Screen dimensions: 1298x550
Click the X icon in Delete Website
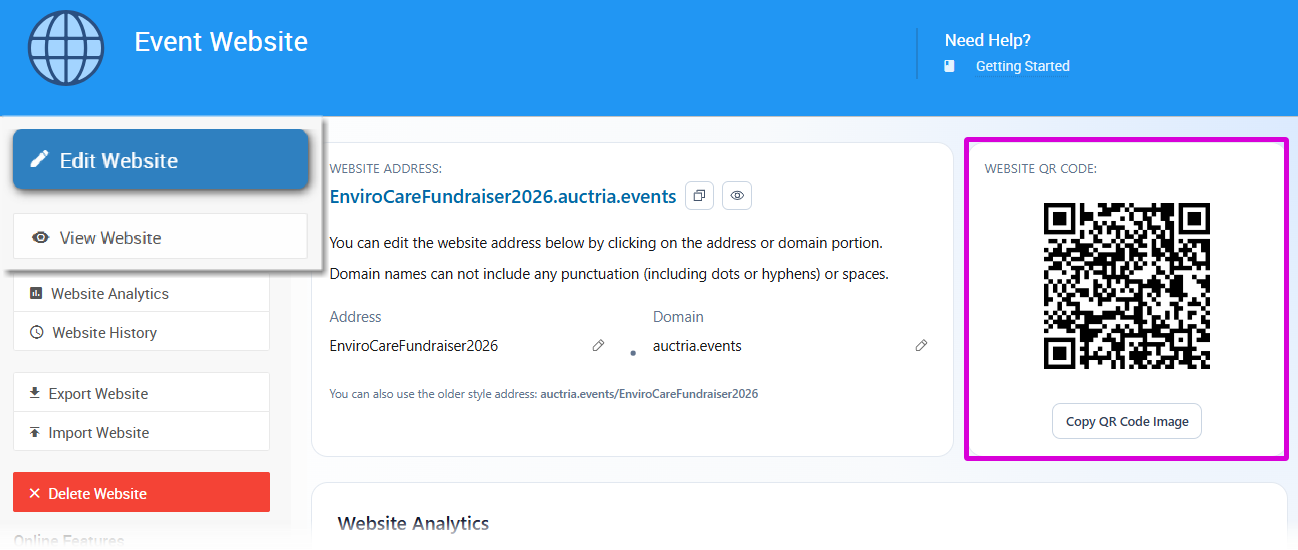pyautogui.click(x=35, y=494)
